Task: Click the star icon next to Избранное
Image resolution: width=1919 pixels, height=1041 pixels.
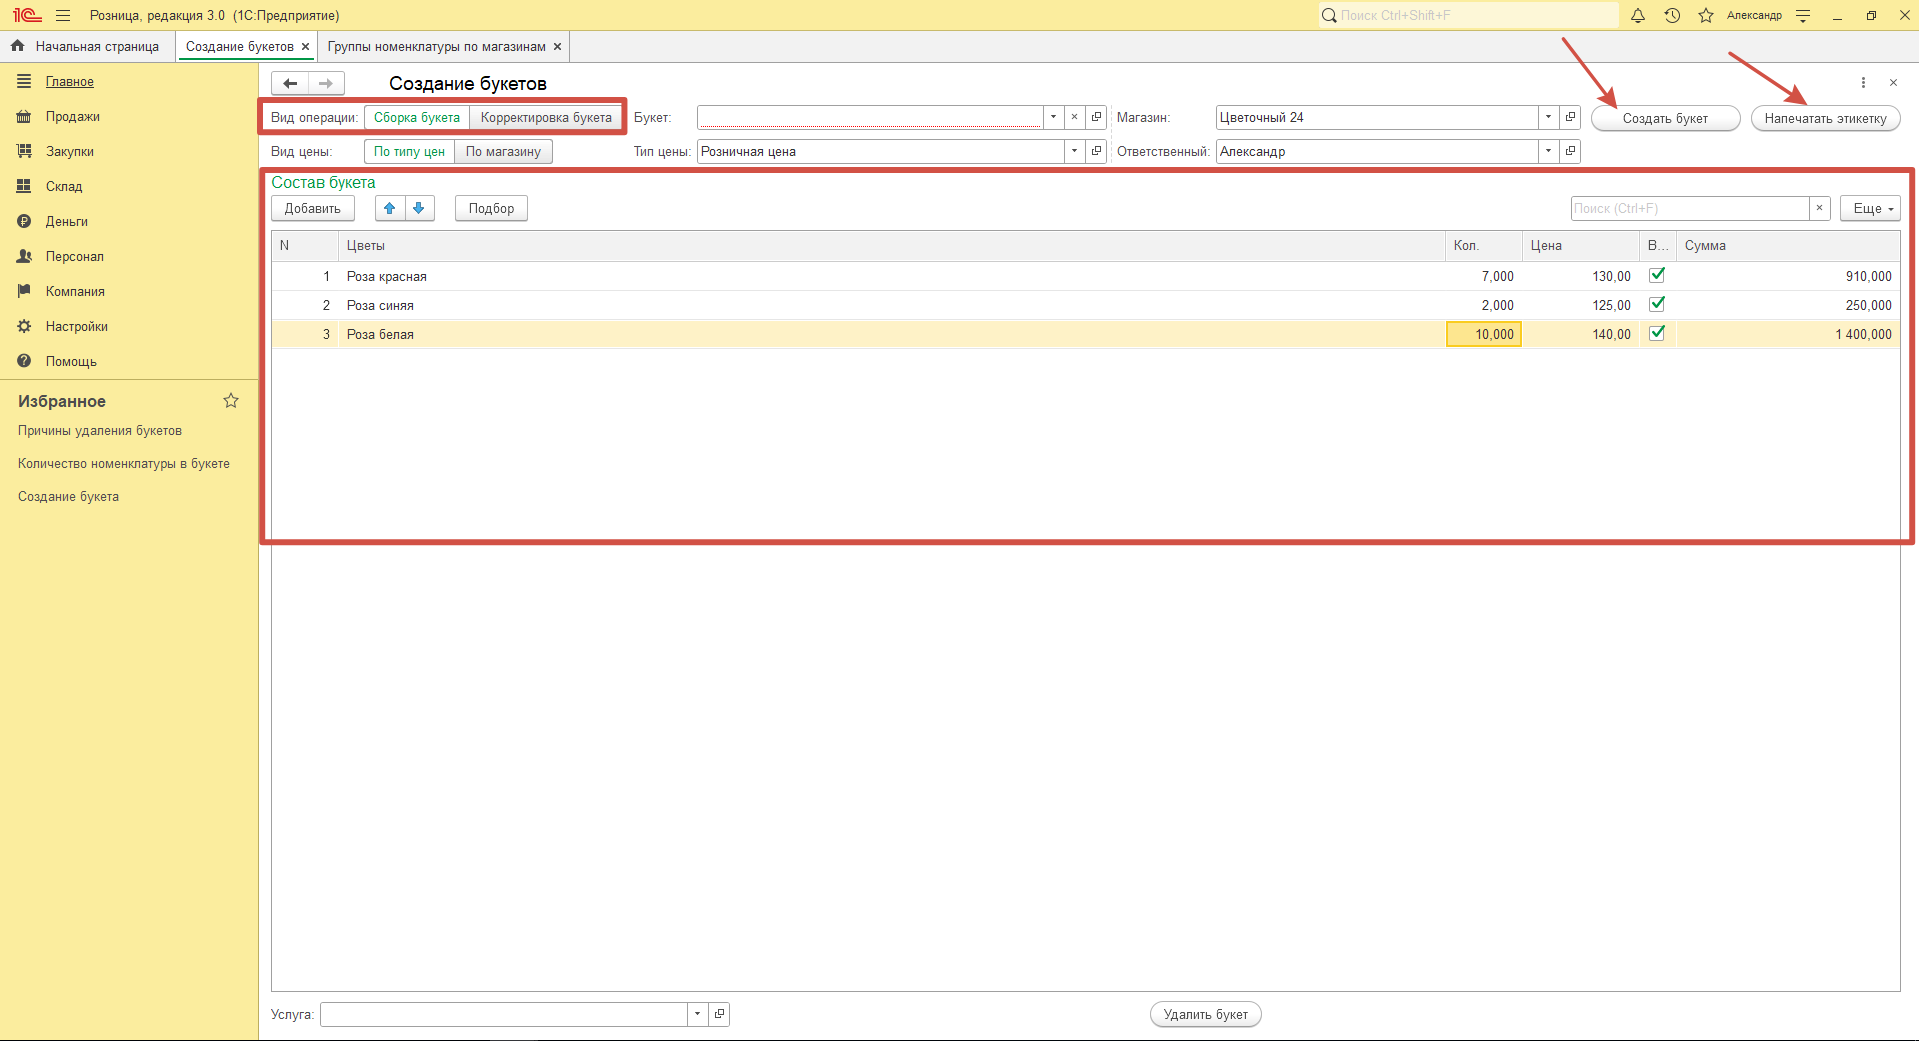Action: (x=231, y=401)
